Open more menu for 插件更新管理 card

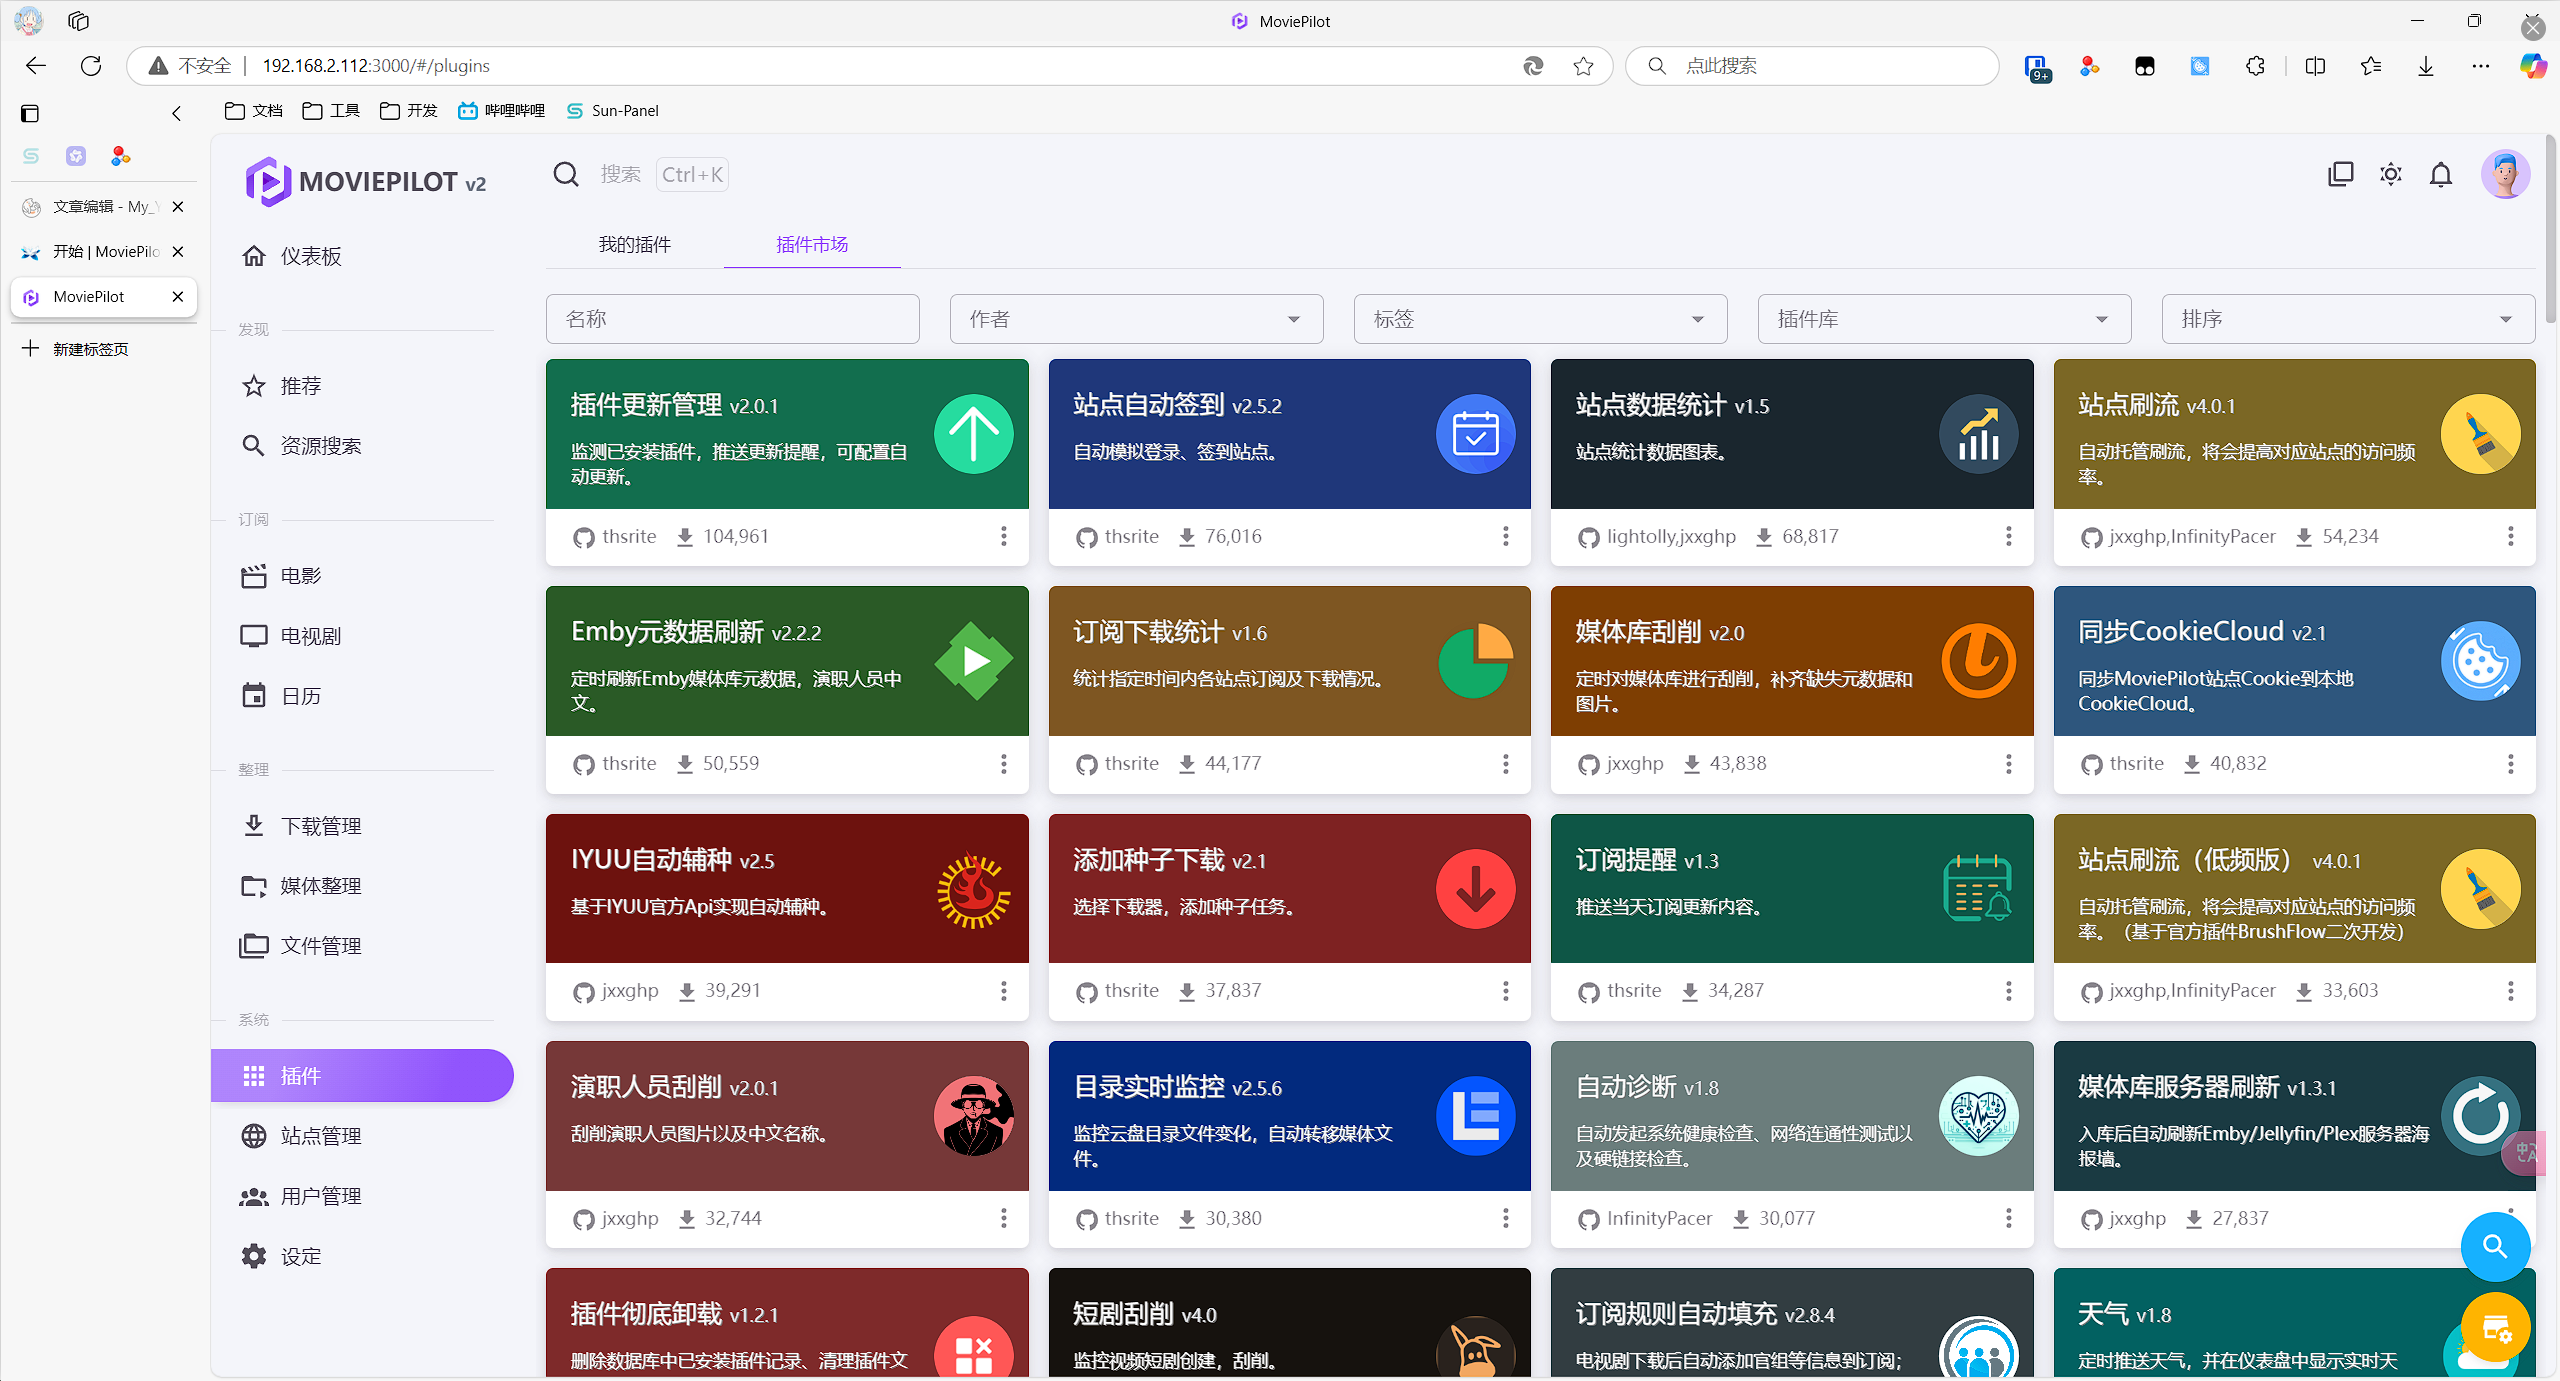point(1003,537)
